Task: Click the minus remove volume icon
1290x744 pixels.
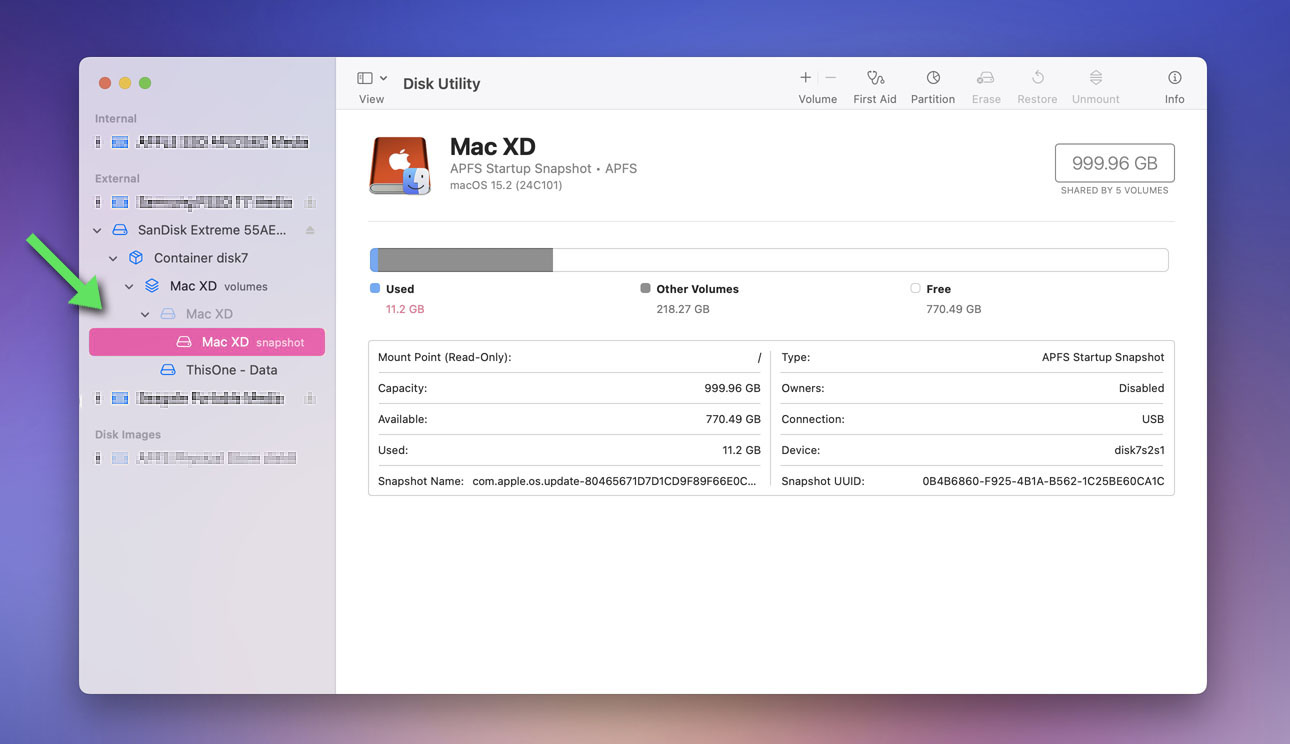Action: (x=830, y=78)
